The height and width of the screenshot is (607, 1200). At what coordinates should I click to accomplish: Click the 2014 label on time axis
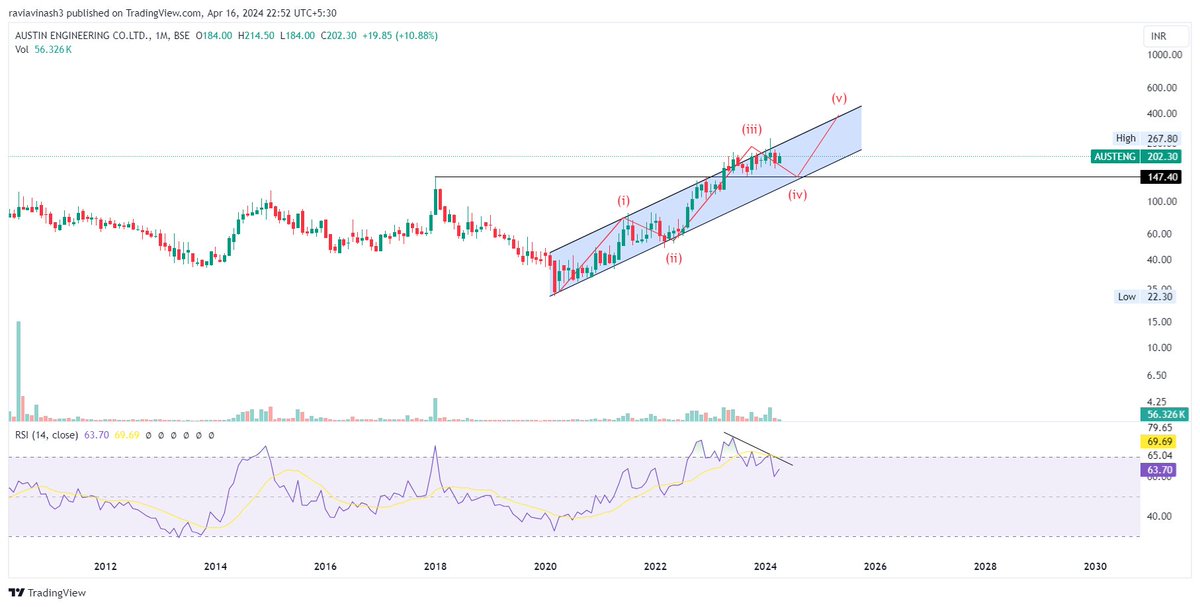[x=215, y=566]
